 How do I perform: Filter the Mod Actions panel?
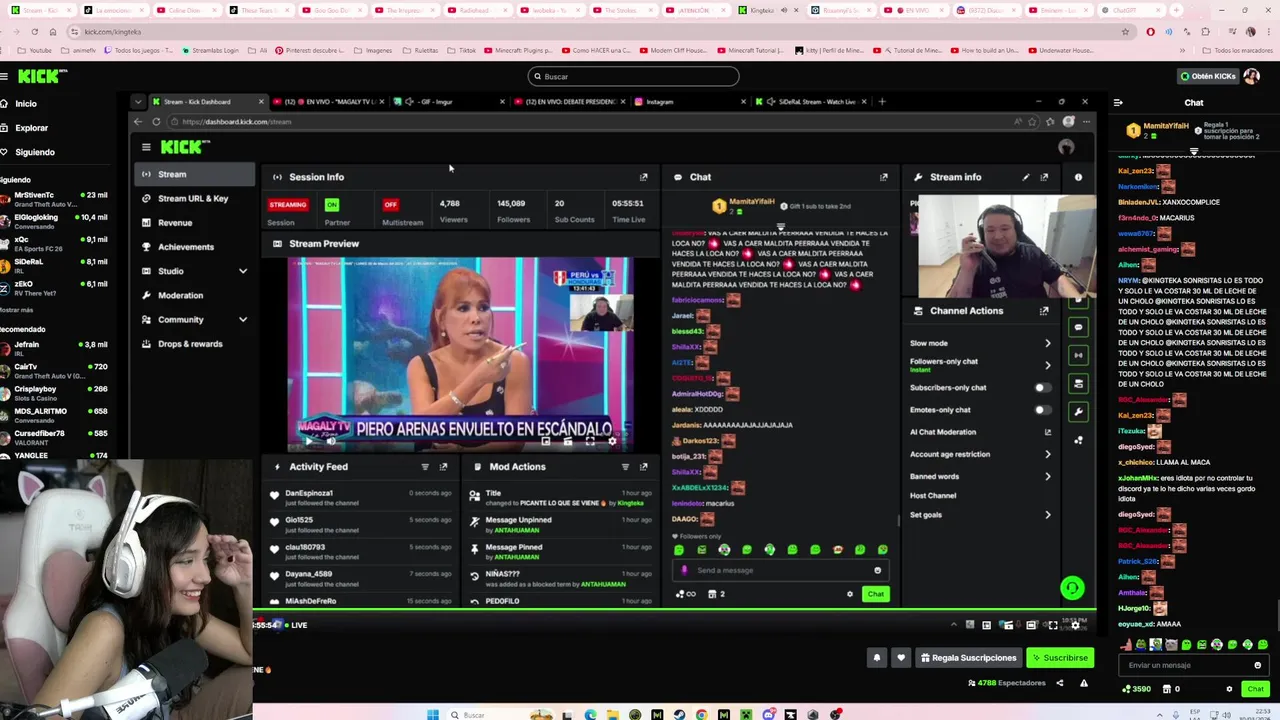[x=625, y=466]
